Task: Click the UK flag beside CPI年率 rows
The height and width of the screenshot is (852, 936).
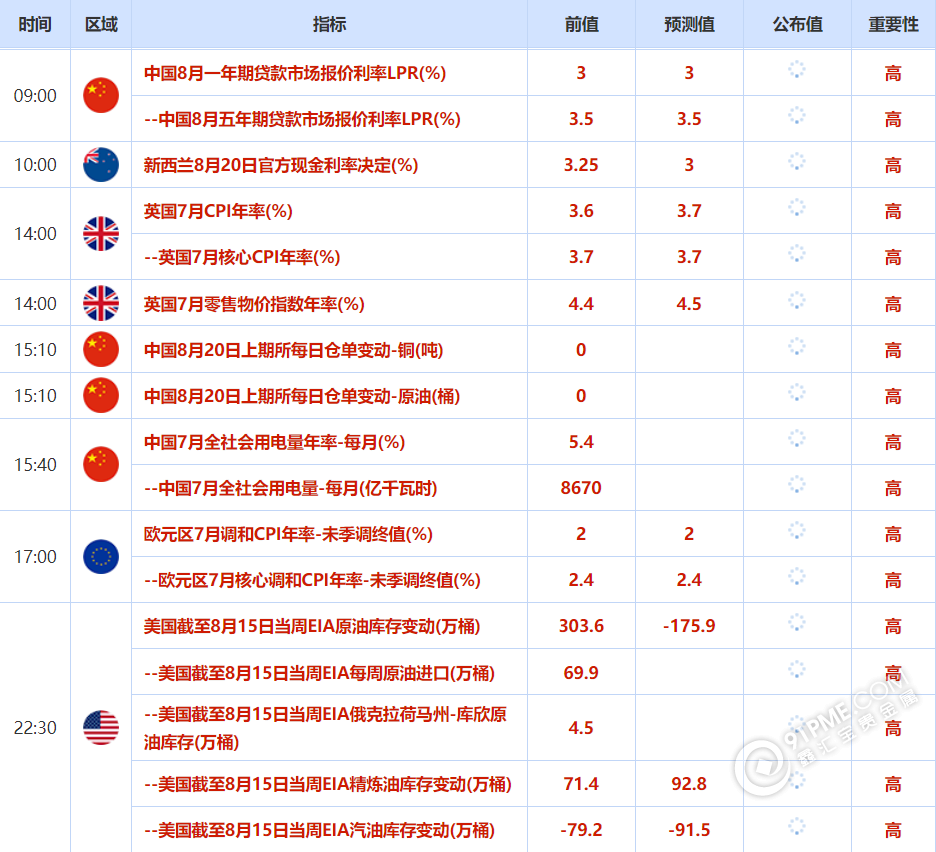Action: click(101, 233)
